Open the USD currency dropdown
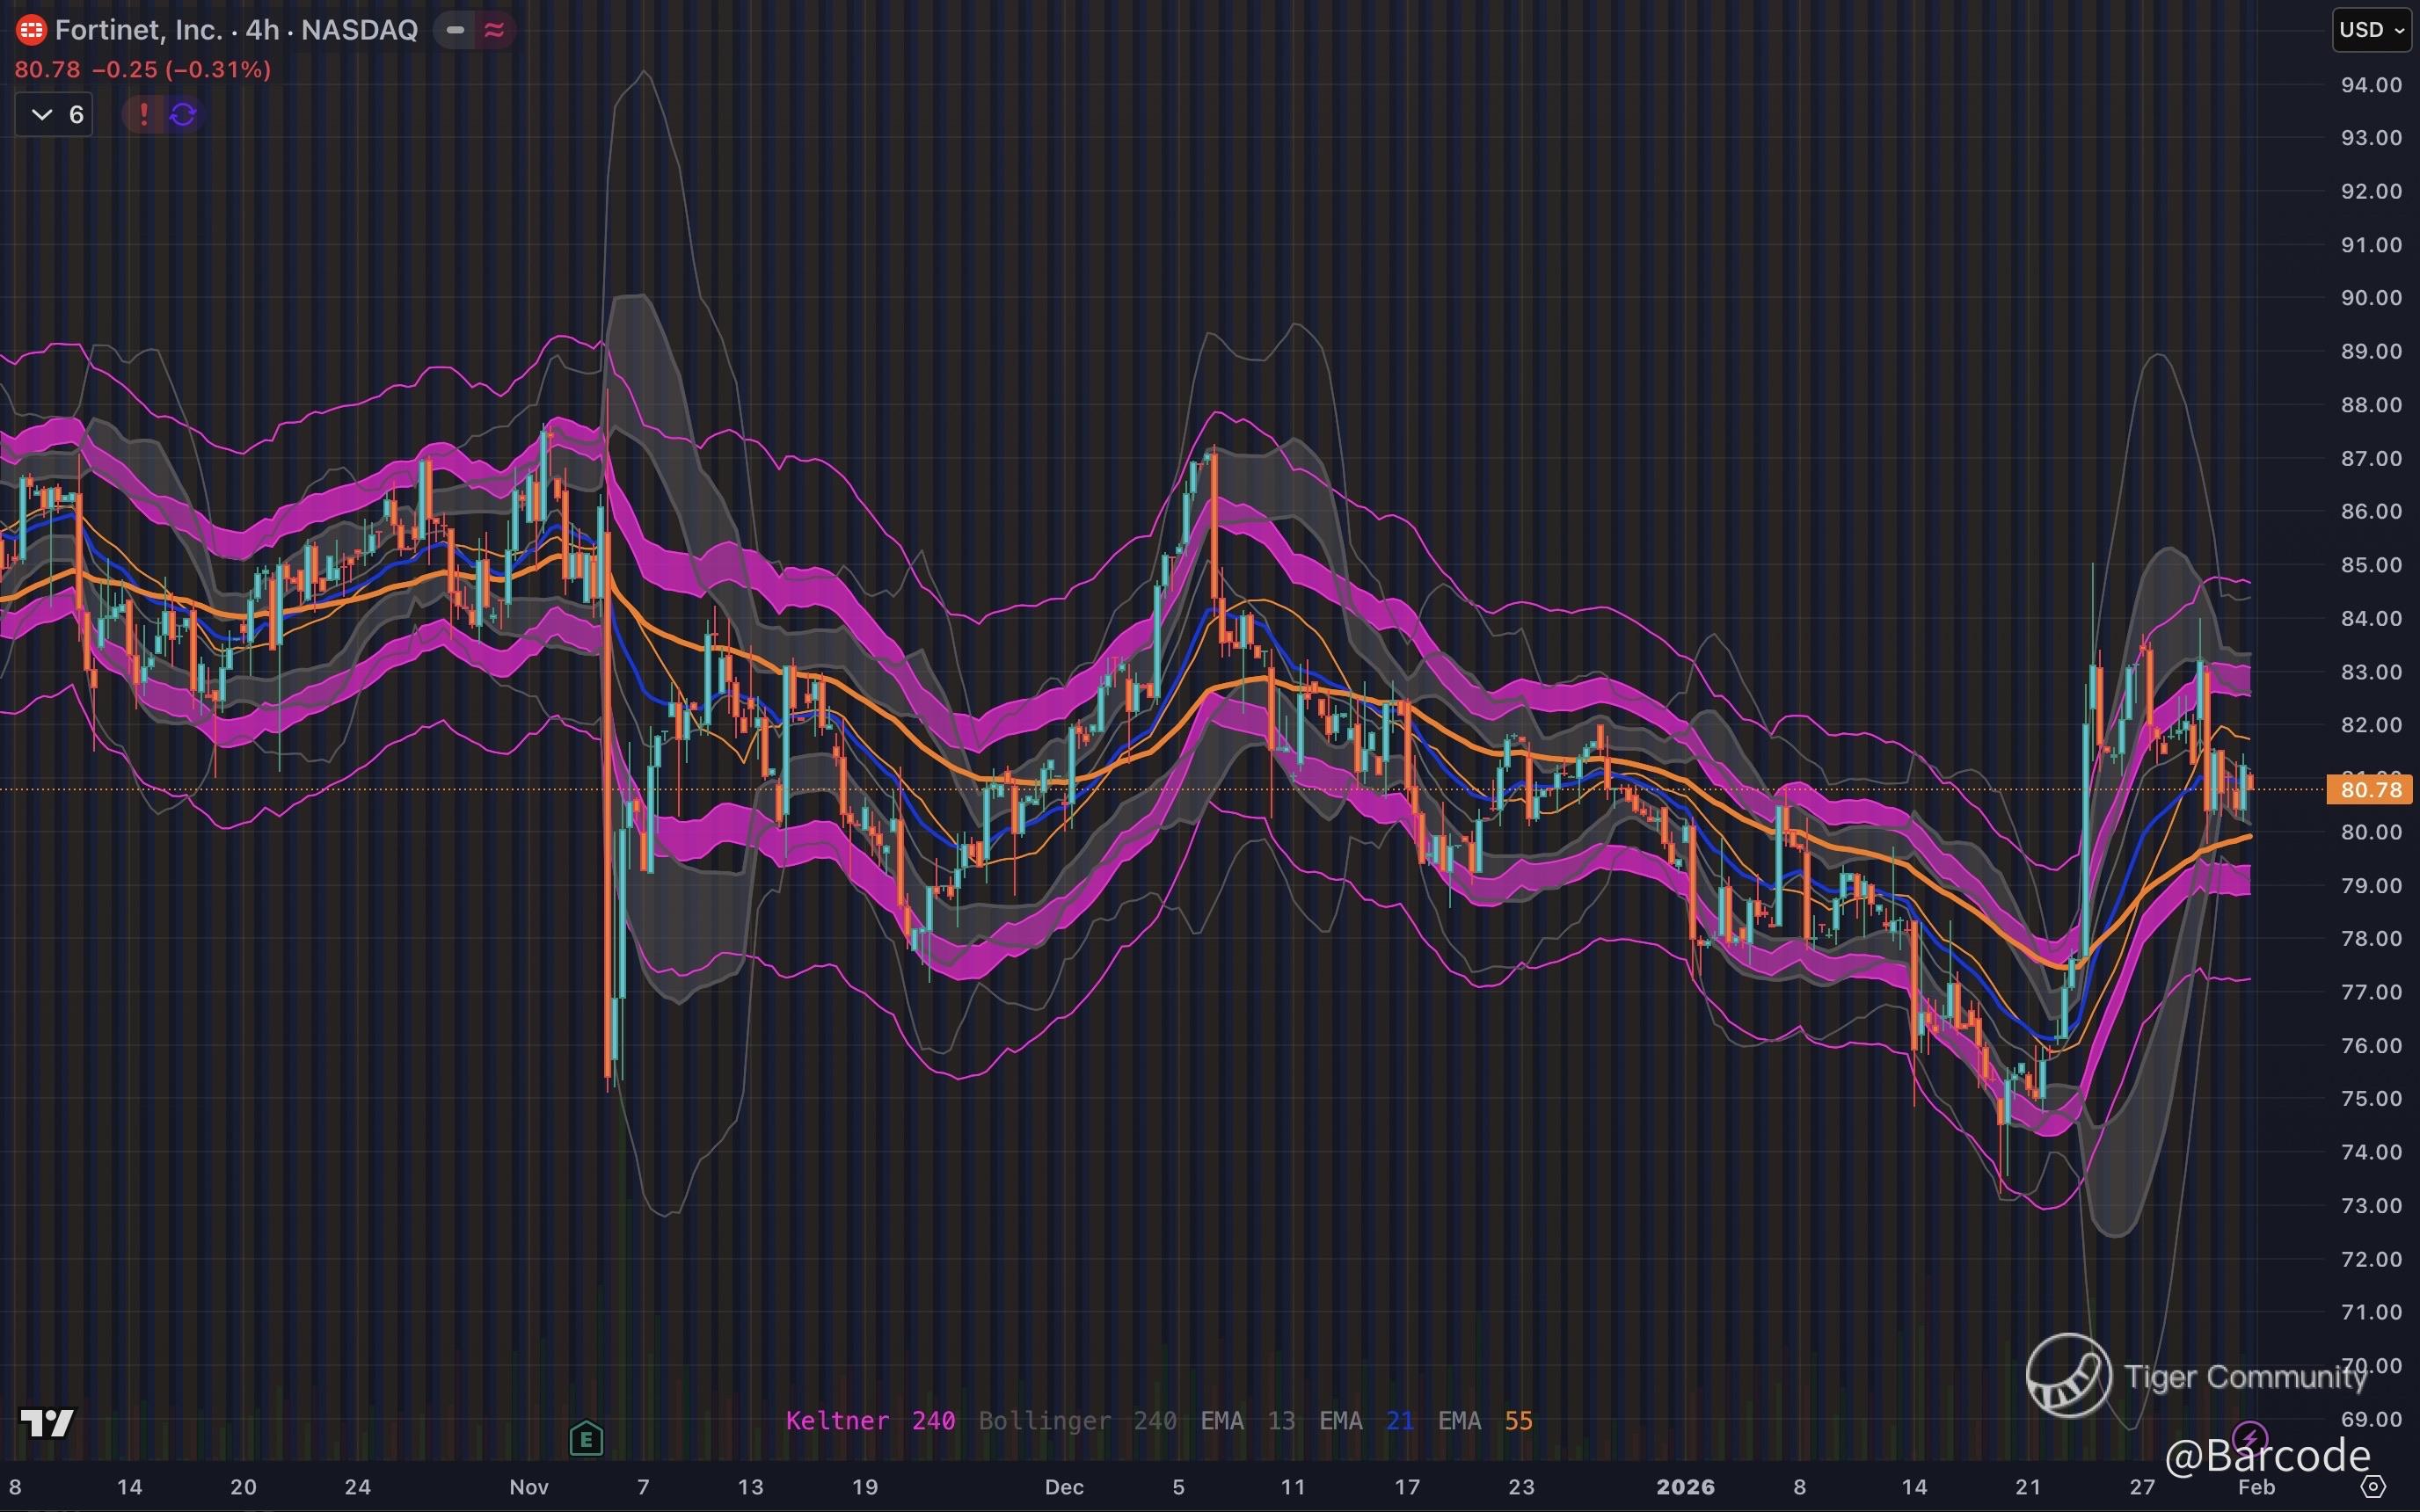 [2371, 30]
